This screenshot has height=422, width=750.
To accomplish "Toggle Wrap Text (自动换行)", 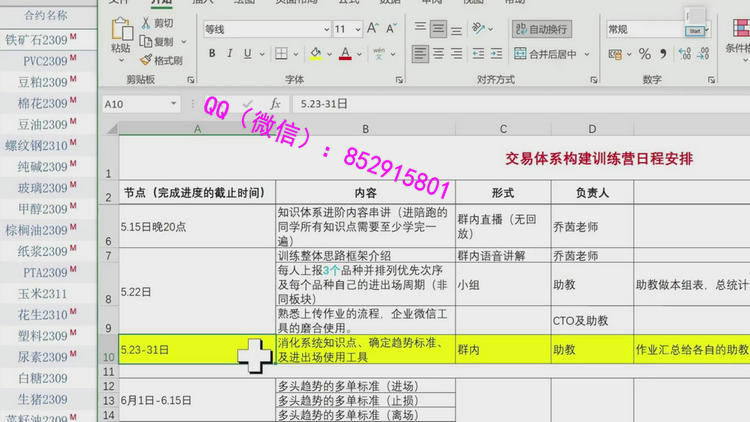I will click(x=543, y=29).
